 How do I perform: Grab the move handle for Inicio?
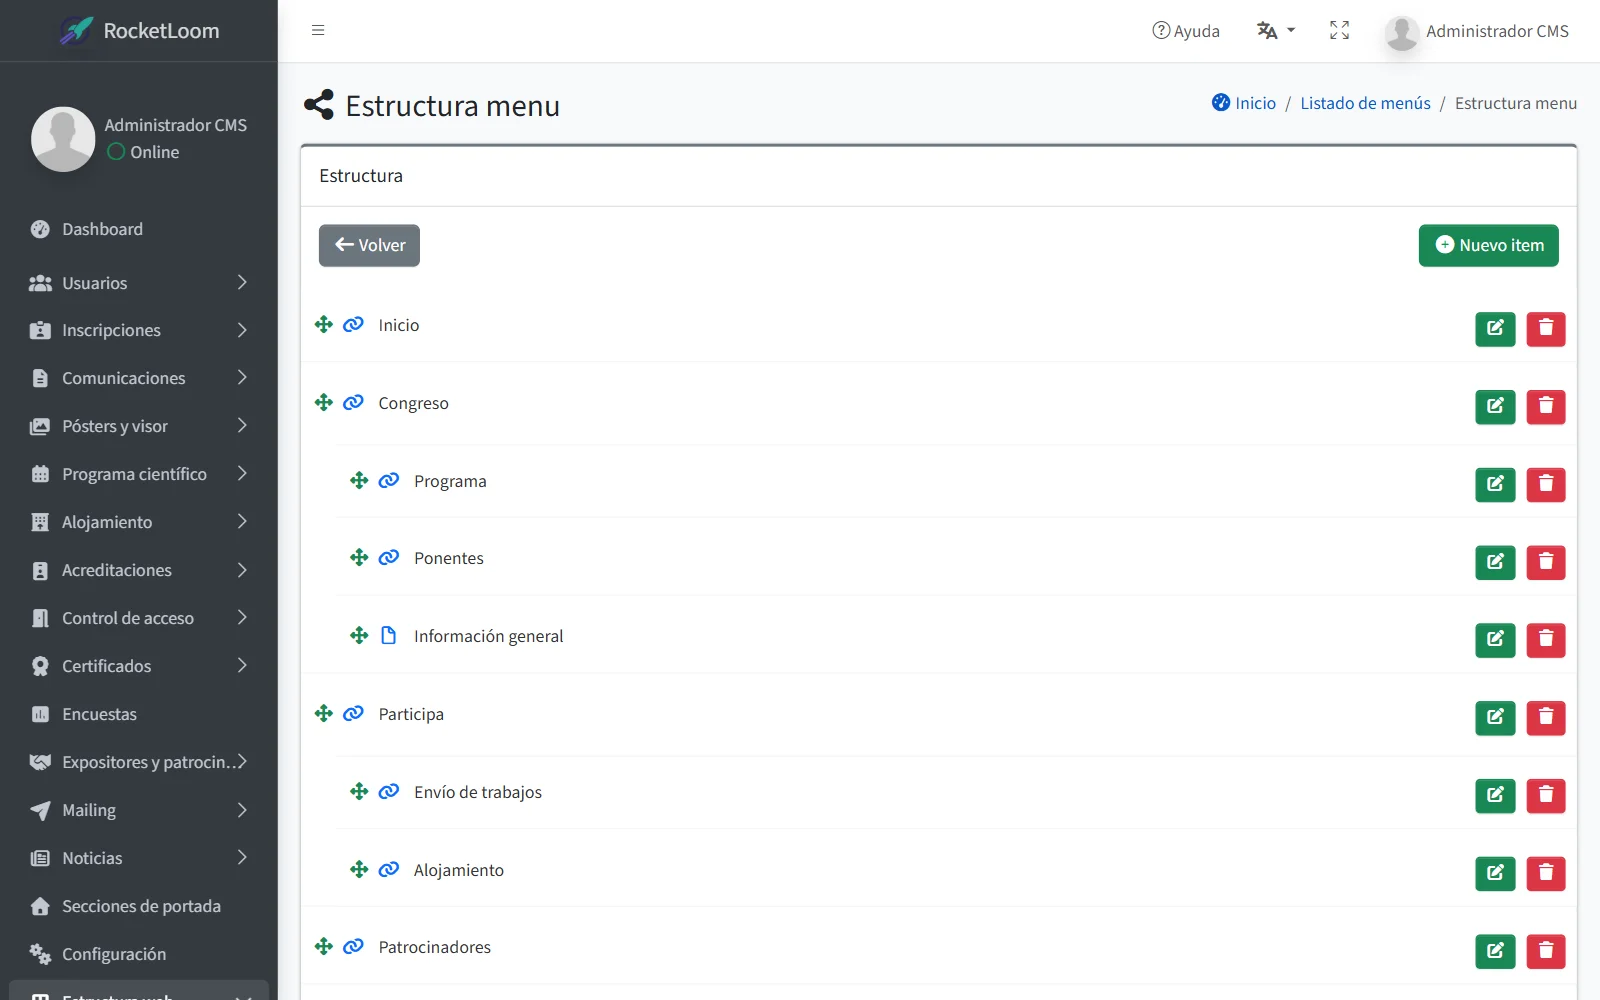[x=323, y=324]
